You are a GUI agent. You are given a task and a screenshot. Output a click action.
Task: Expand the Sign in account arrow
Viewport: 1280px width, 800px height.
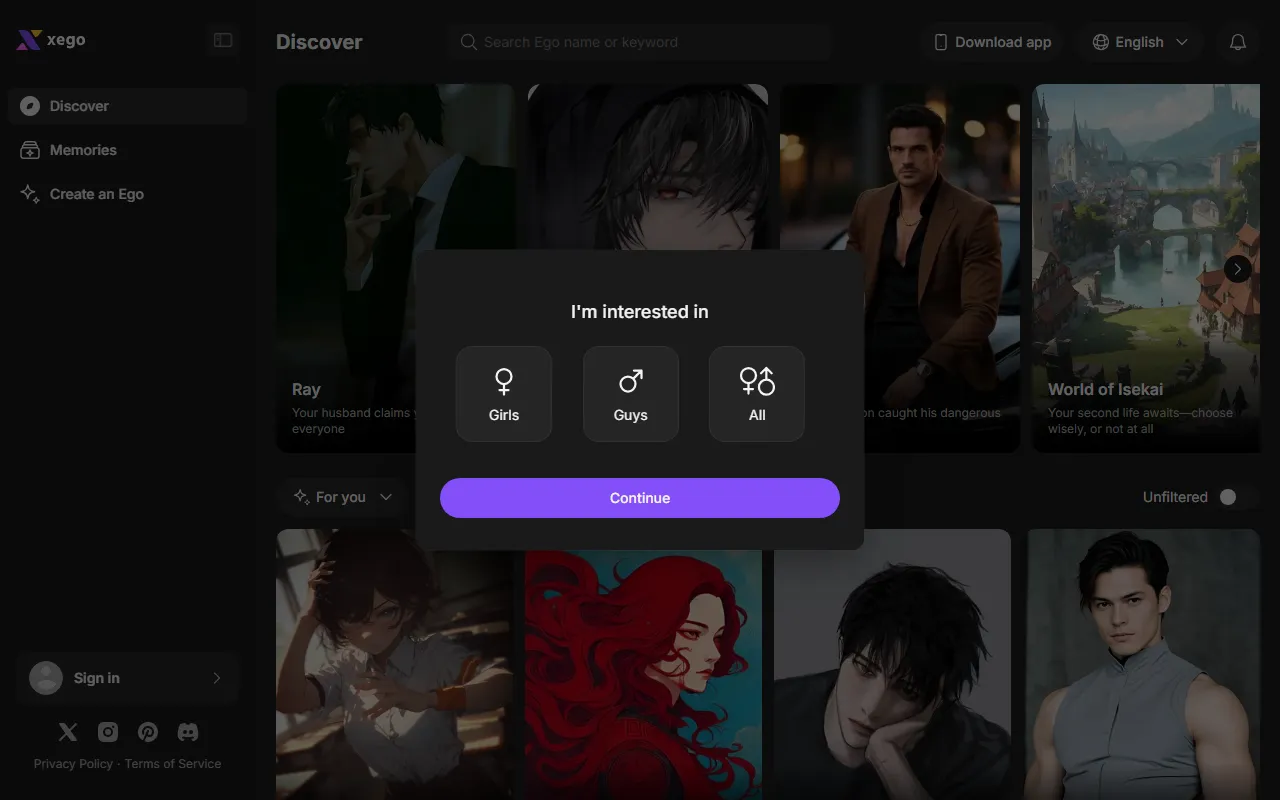pos(217,678)
